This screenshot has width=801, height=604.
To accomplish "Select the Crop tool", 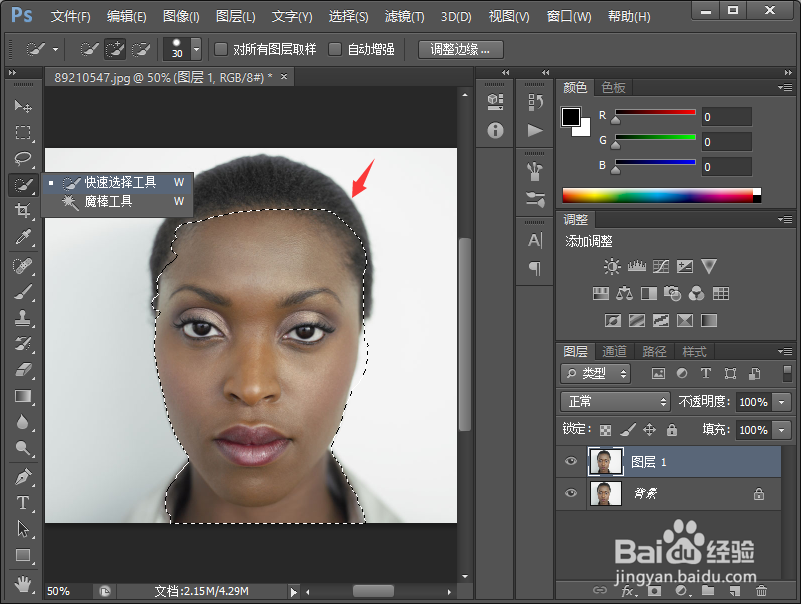I will 22,210.
